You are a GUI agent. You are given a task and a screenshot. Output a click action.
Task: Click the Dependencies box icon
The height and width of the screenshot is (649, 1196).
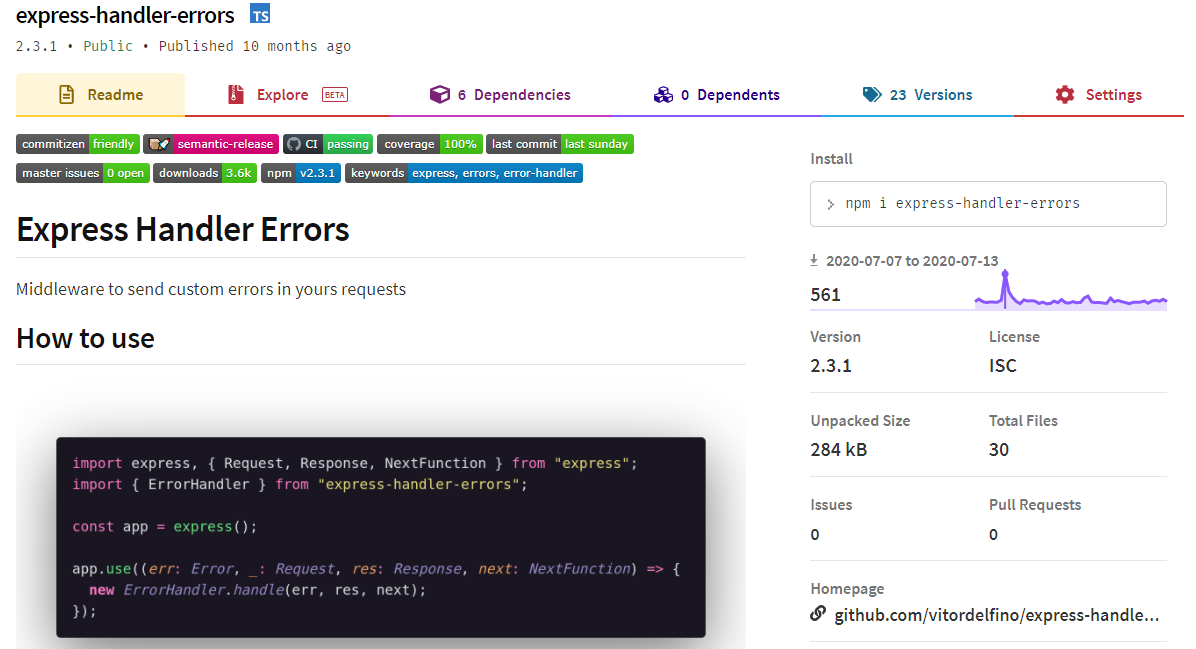[x=439, y=95]
